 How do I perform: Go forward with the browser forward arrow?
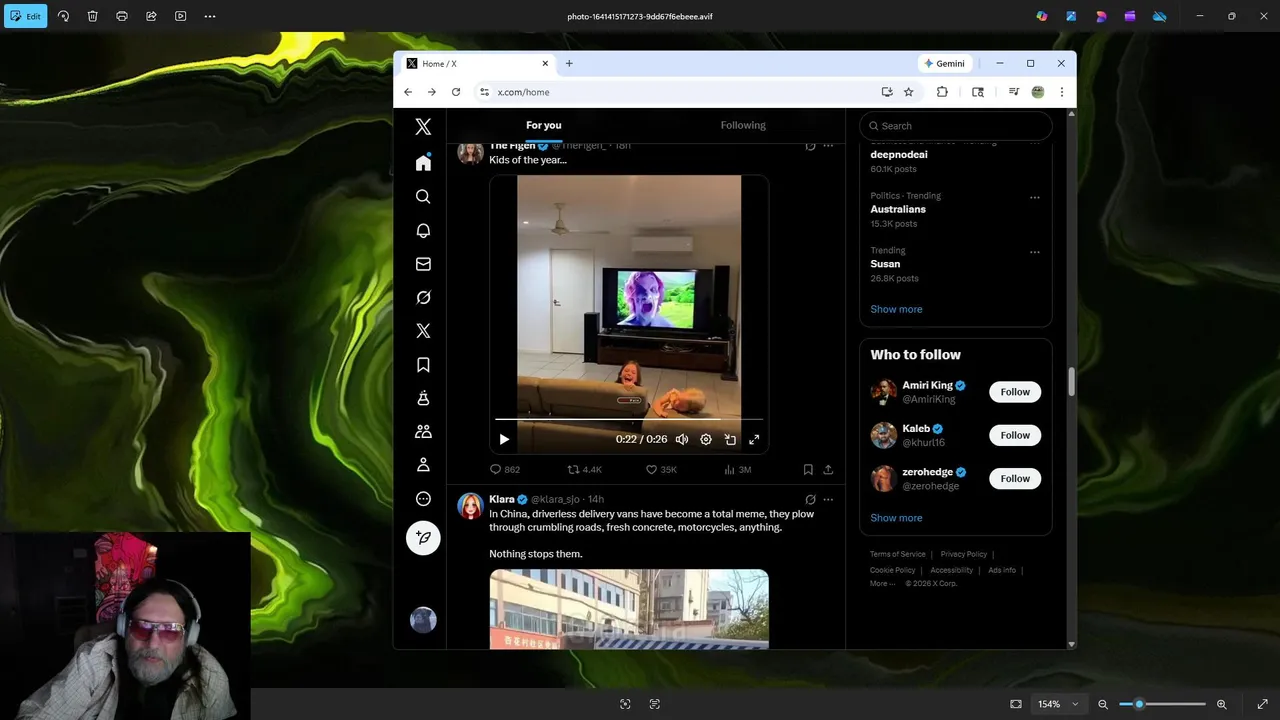coord(432,92)
